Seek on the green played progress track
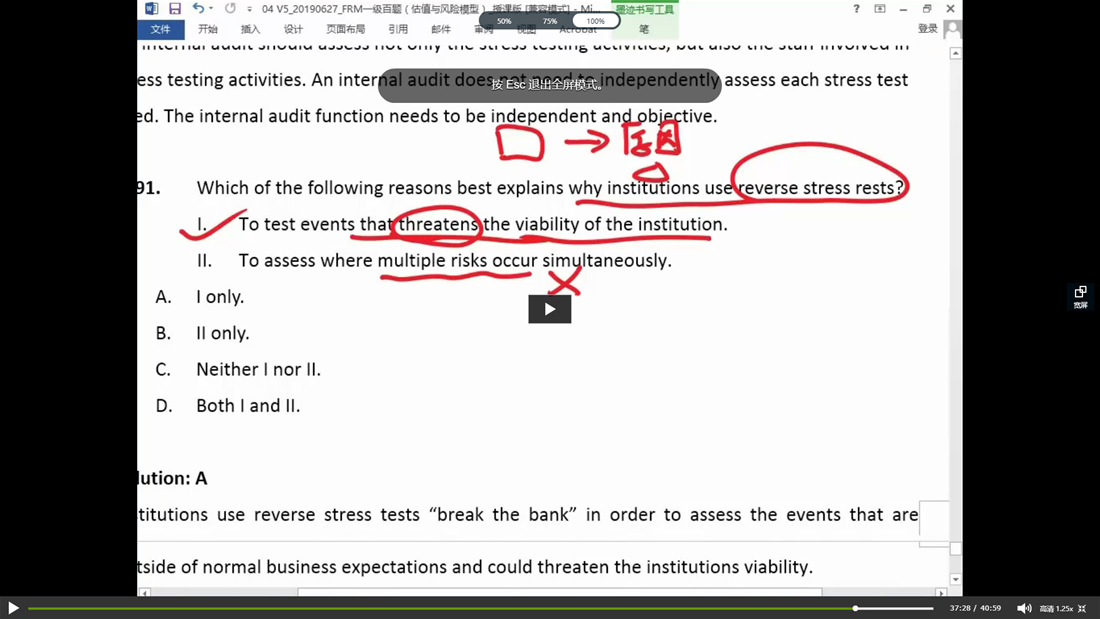Viewport: 1100px width, 619px height. [440, 608]
